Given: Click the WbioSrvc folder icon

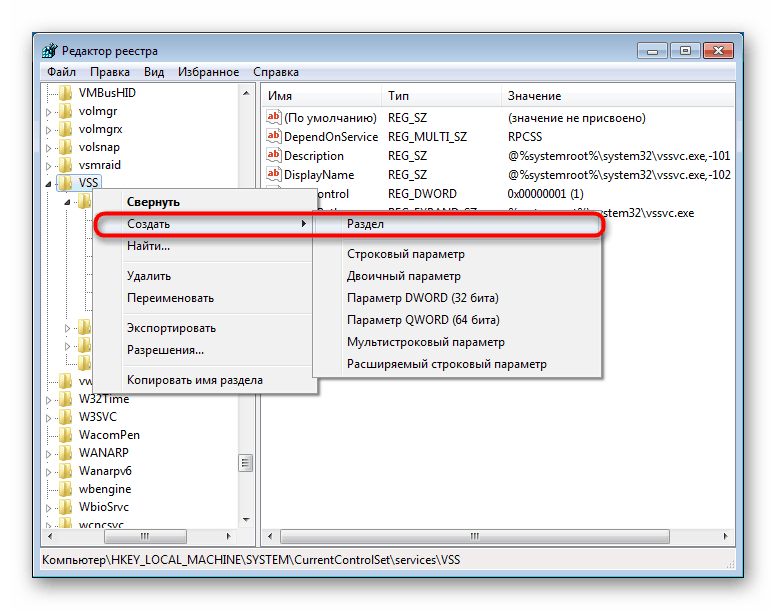Looking at the screenshot, I should point(65,507).
